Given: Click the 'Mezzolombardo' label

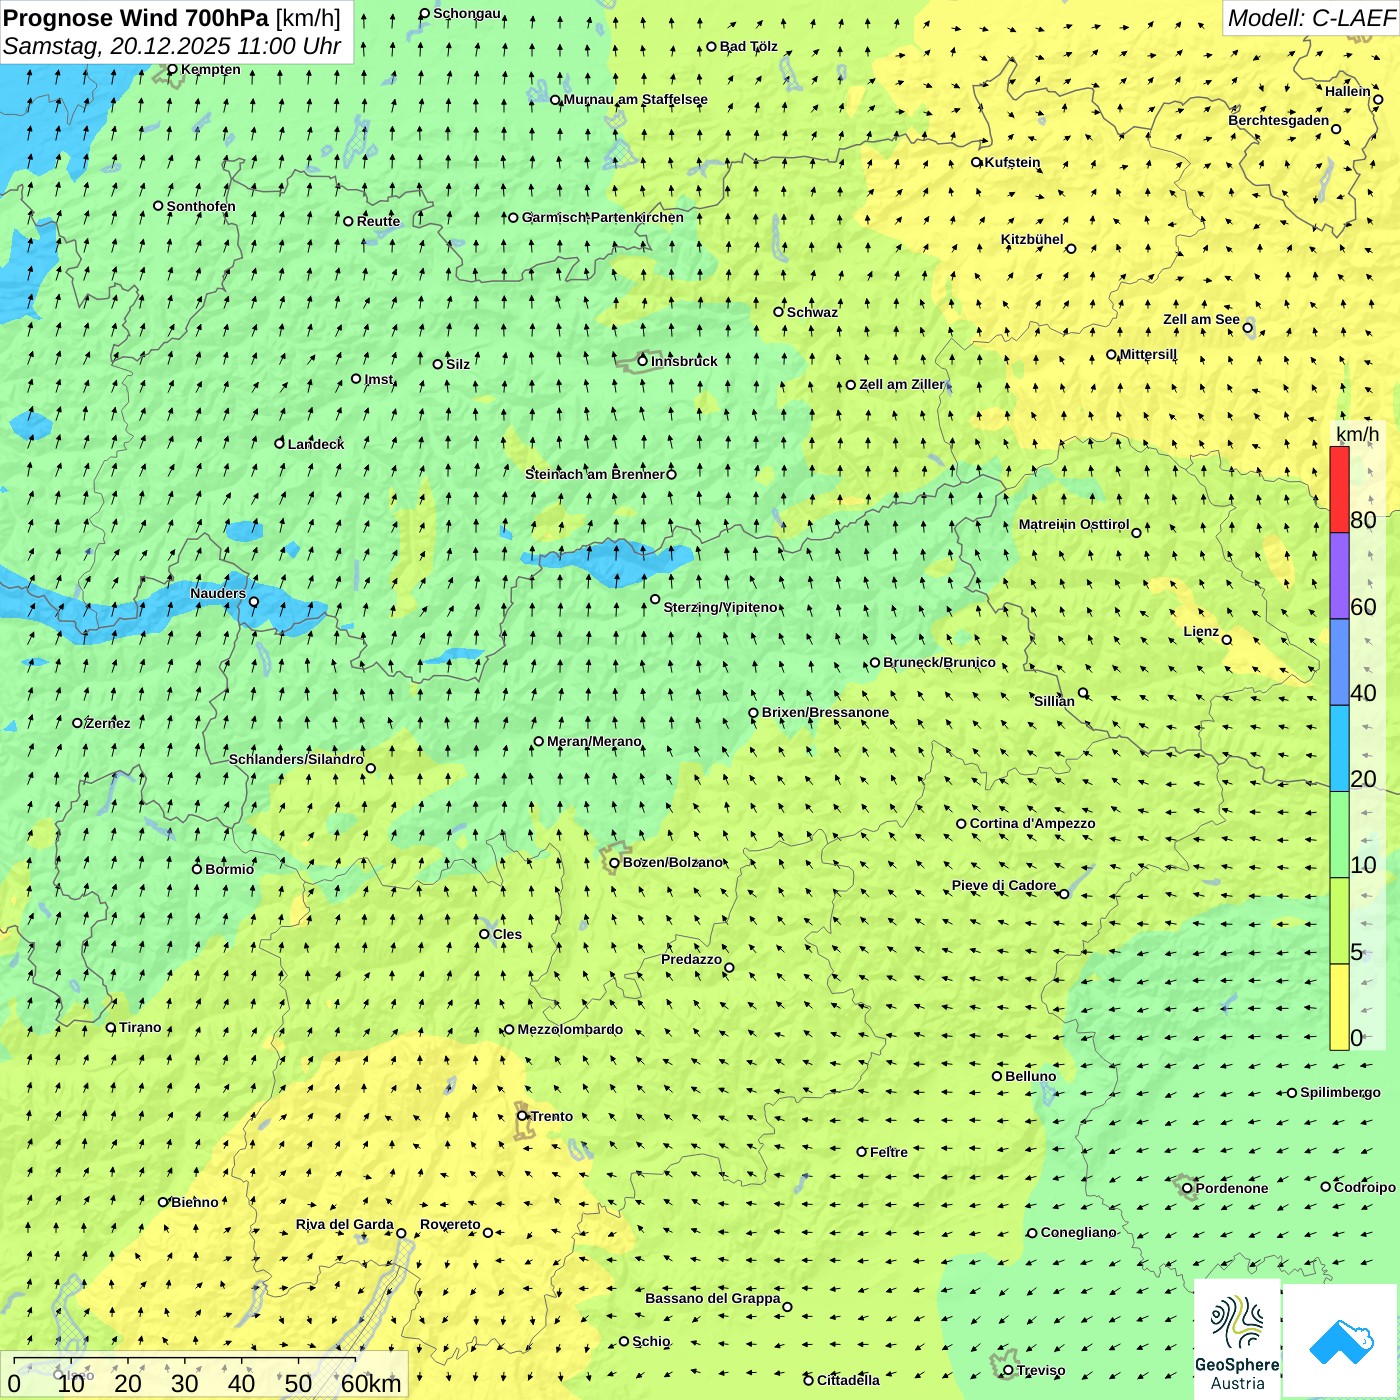Looking at the screenshot, I should click(x=570, y=1029).
